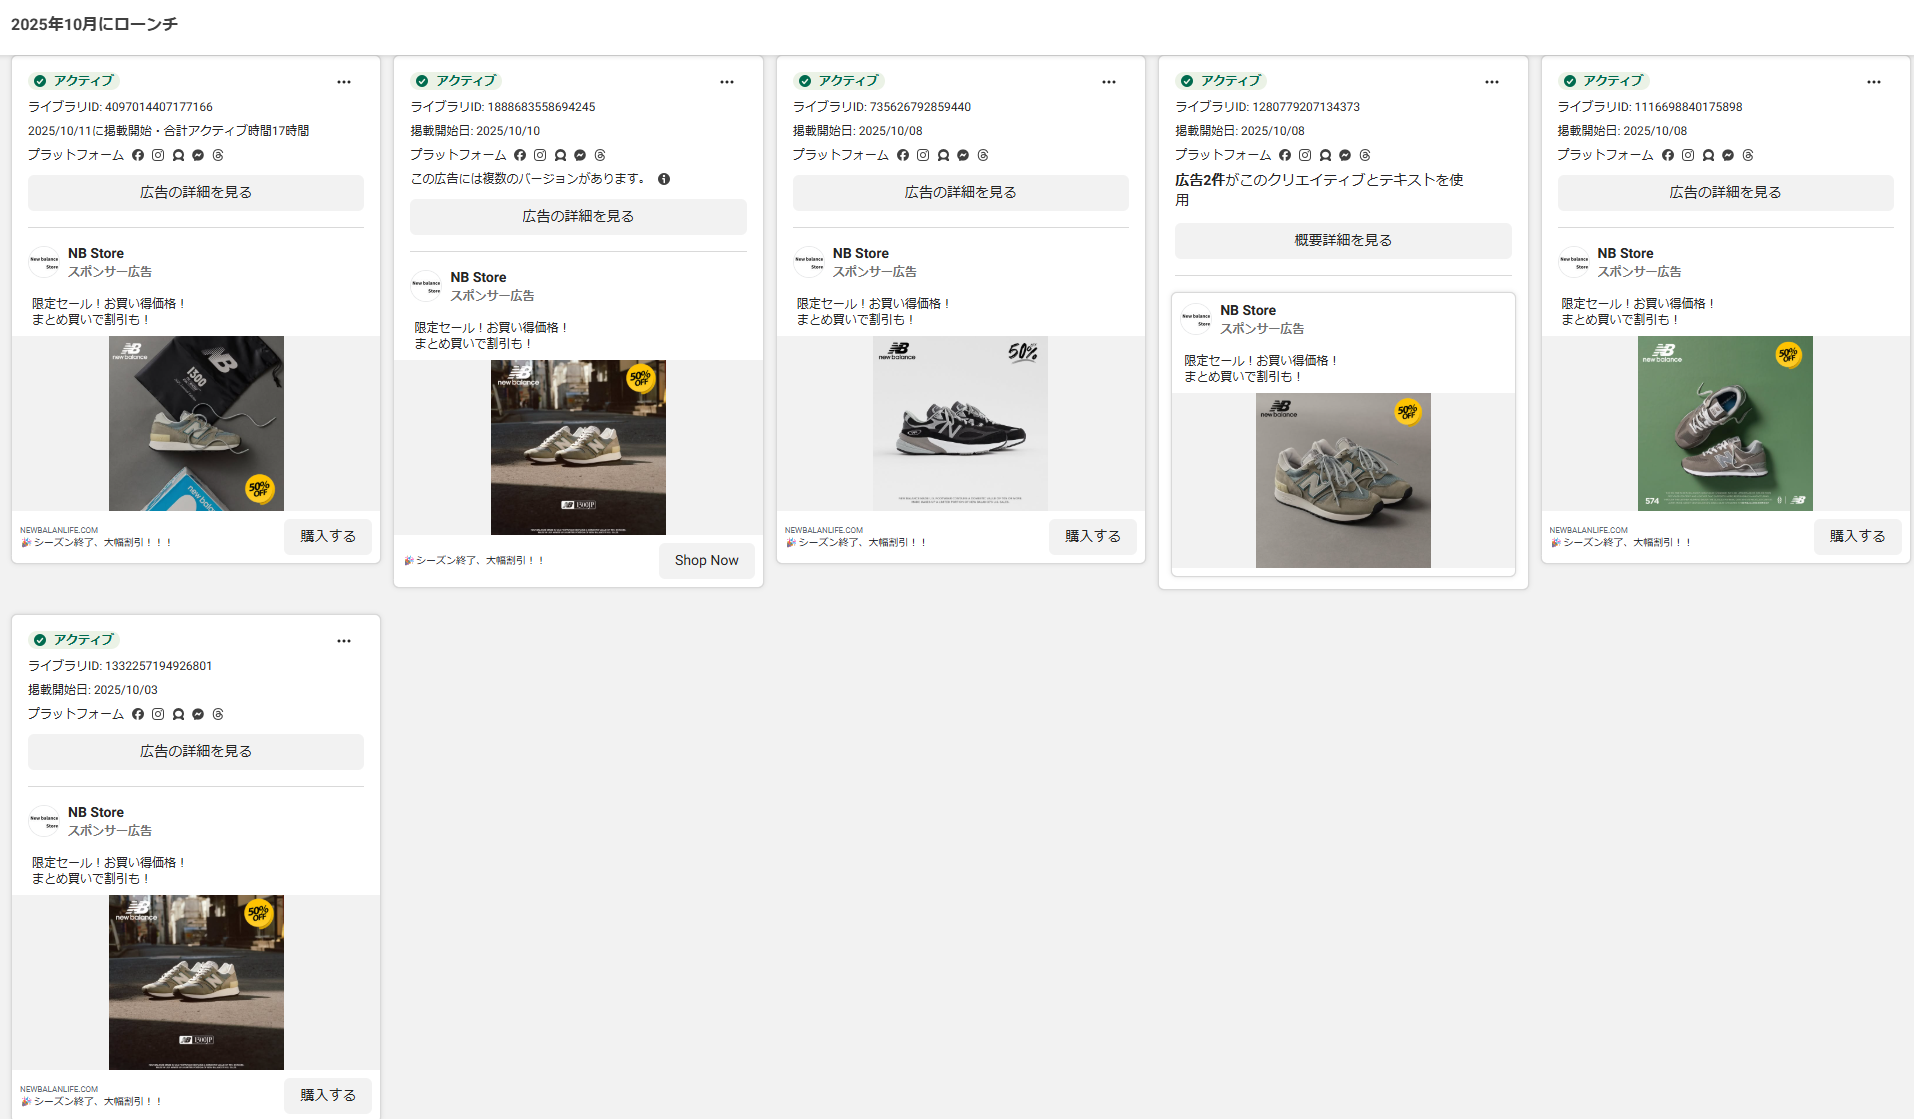
Task: Open three-dot menu on ad 4097014407177166
Action: [344, 82]
